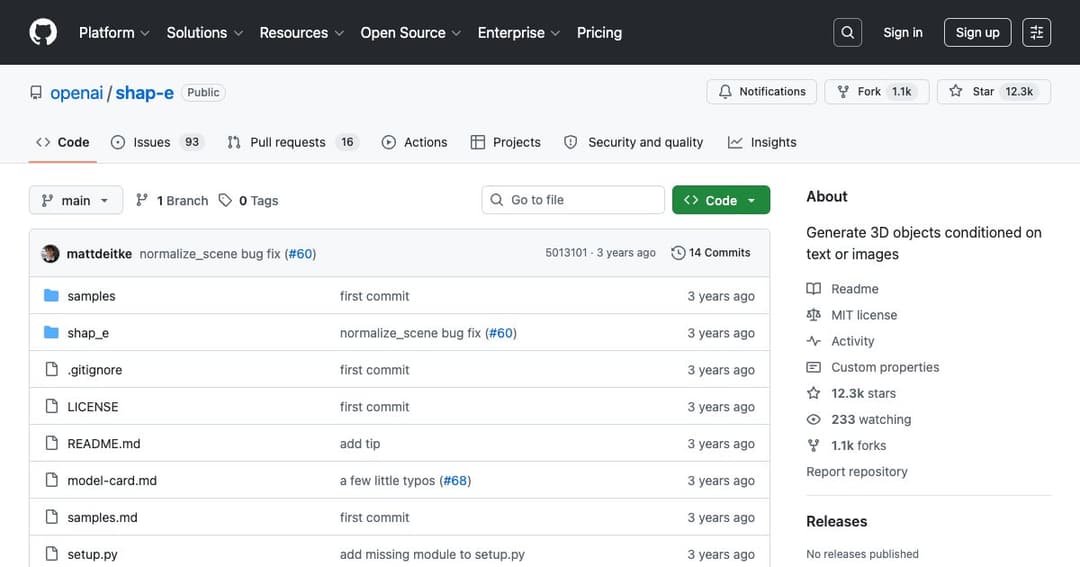Switch to the Actions tab

[x=414, y=142]
